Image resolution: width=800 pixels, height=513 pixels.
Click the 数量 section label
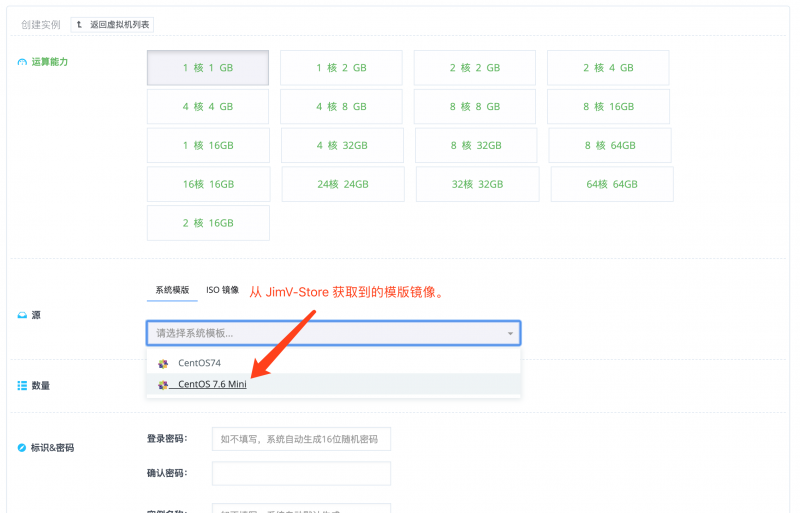[x=41, y=385]
